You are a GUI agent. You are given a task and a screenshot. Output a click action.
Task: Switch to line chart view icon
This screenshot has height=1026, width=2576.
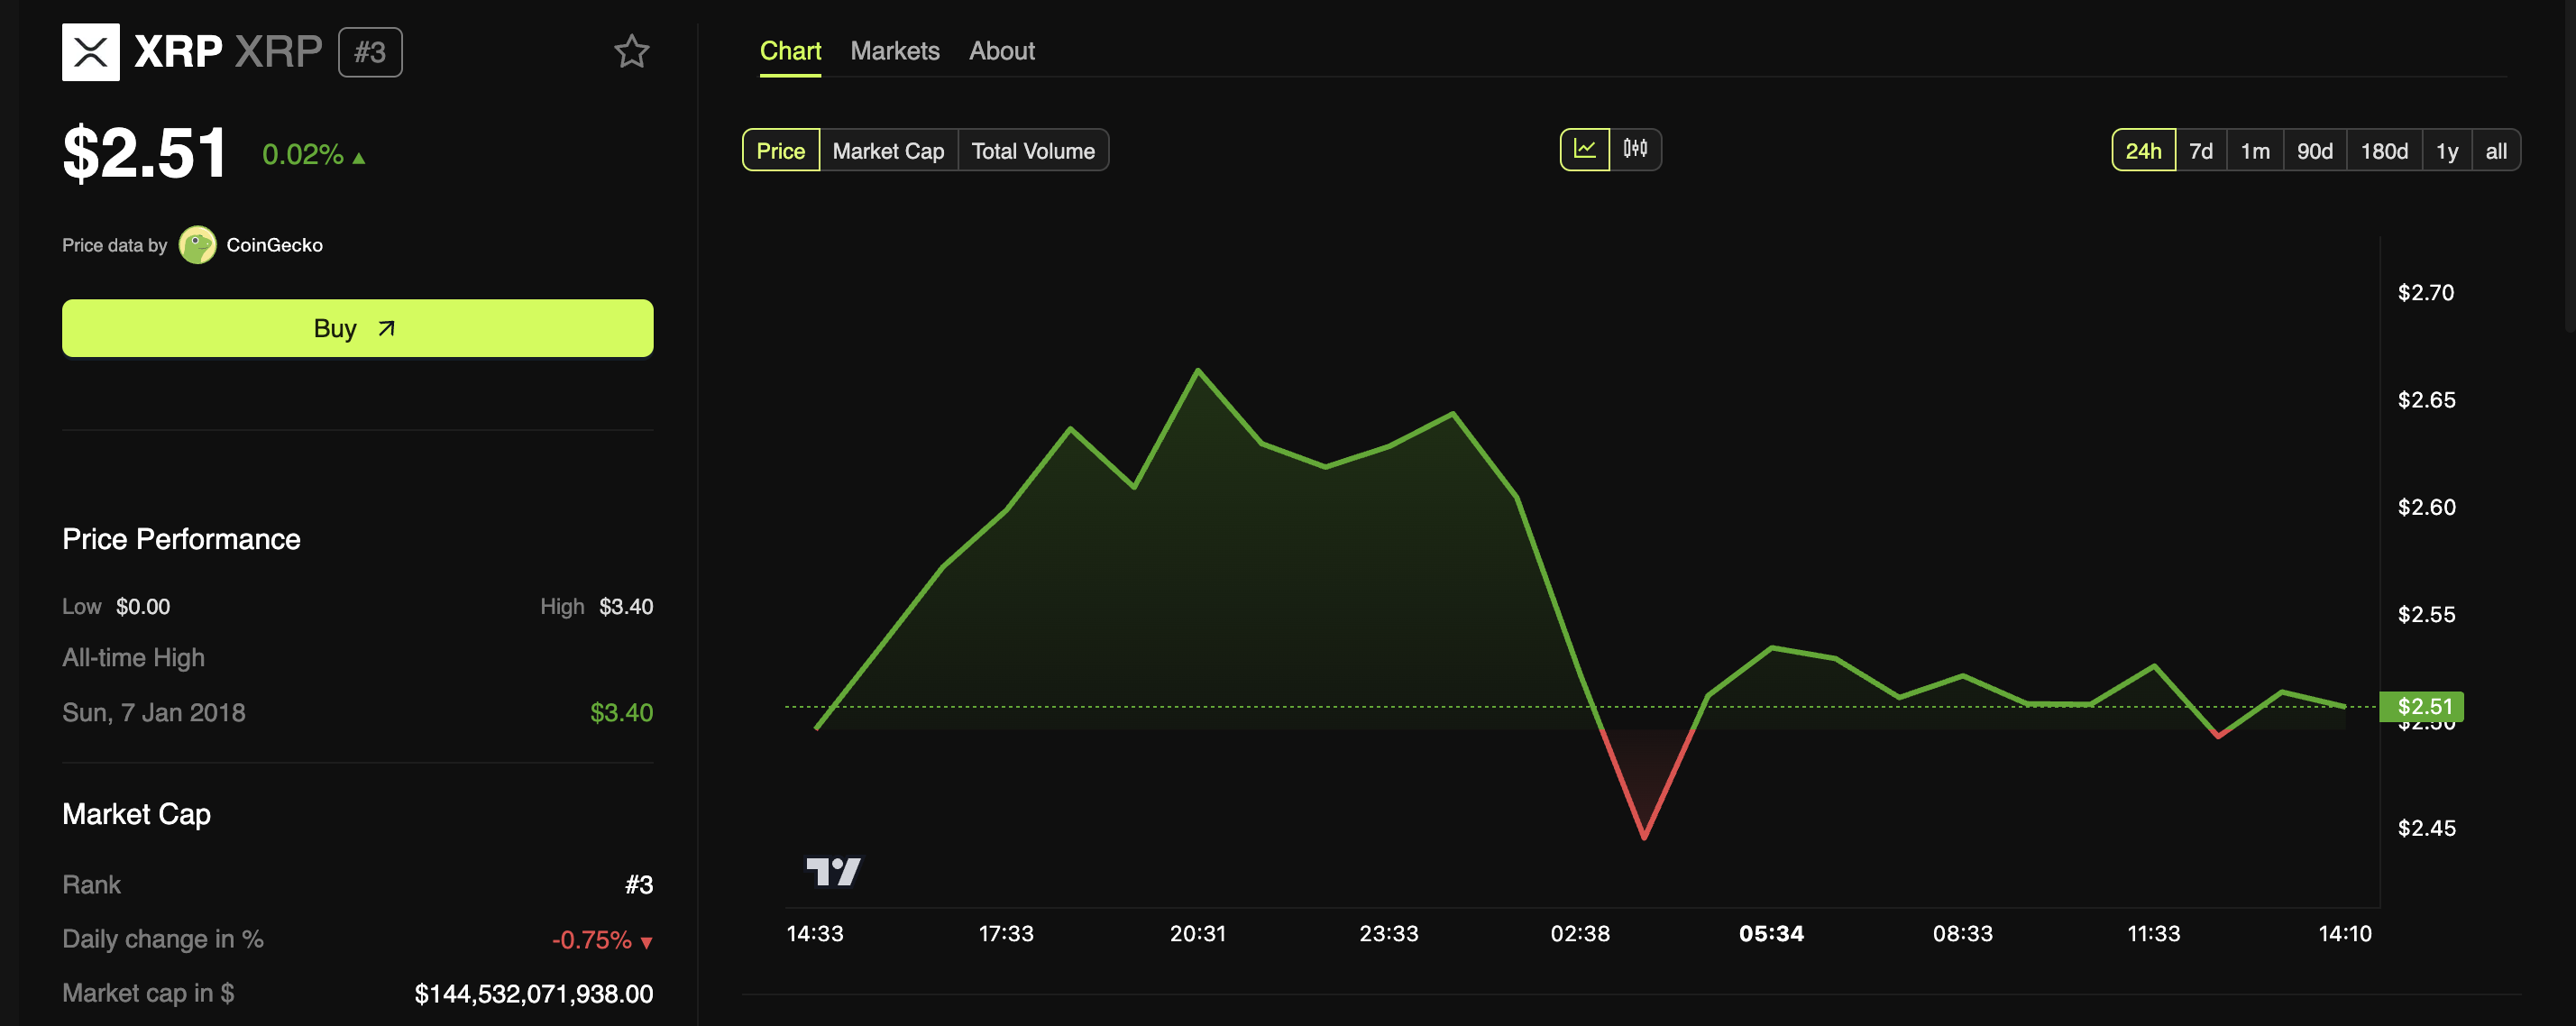point(1582,150)
